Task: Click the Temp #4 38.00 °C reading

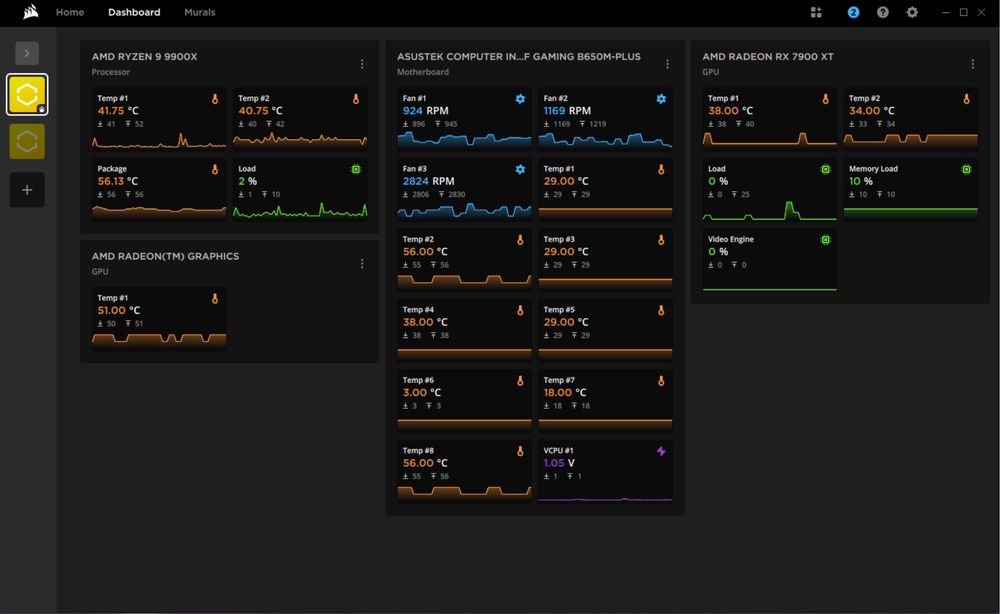Action: coord(425,322)
